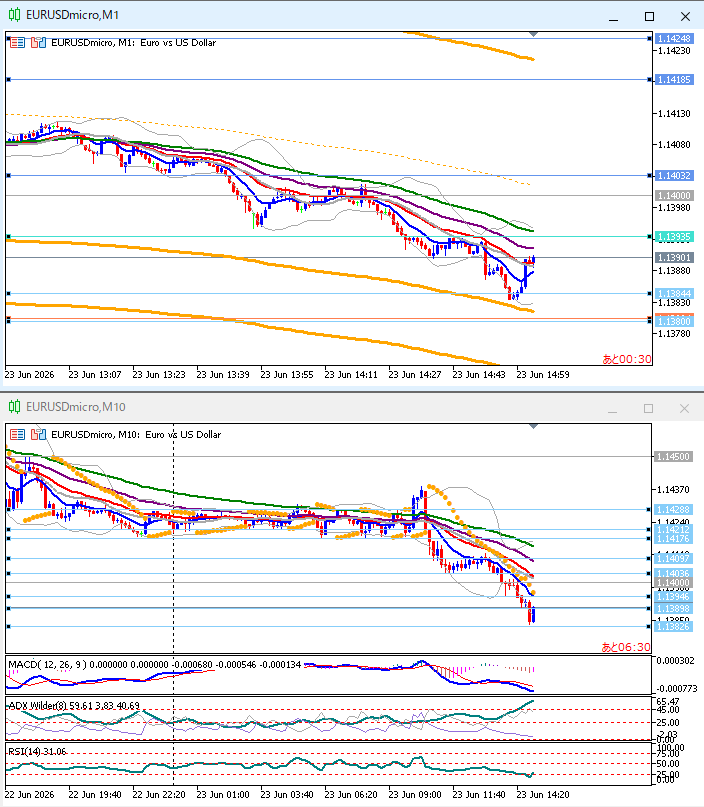Click the '23 Jun 14:20' time label on M10 axis
Viewport: 704px width, 807px height.
tap(542, 795)
